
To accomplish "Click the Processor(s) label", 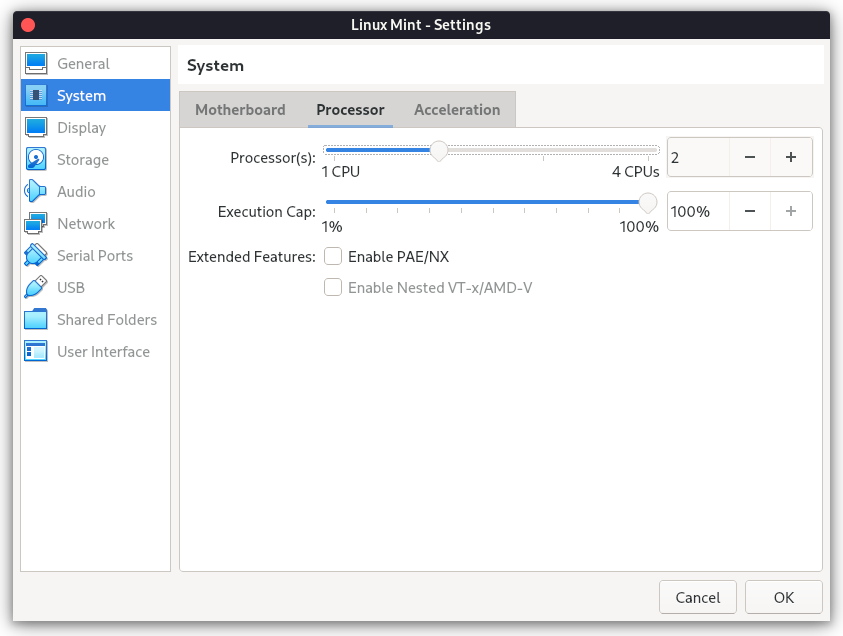I will tap(273, 158).
